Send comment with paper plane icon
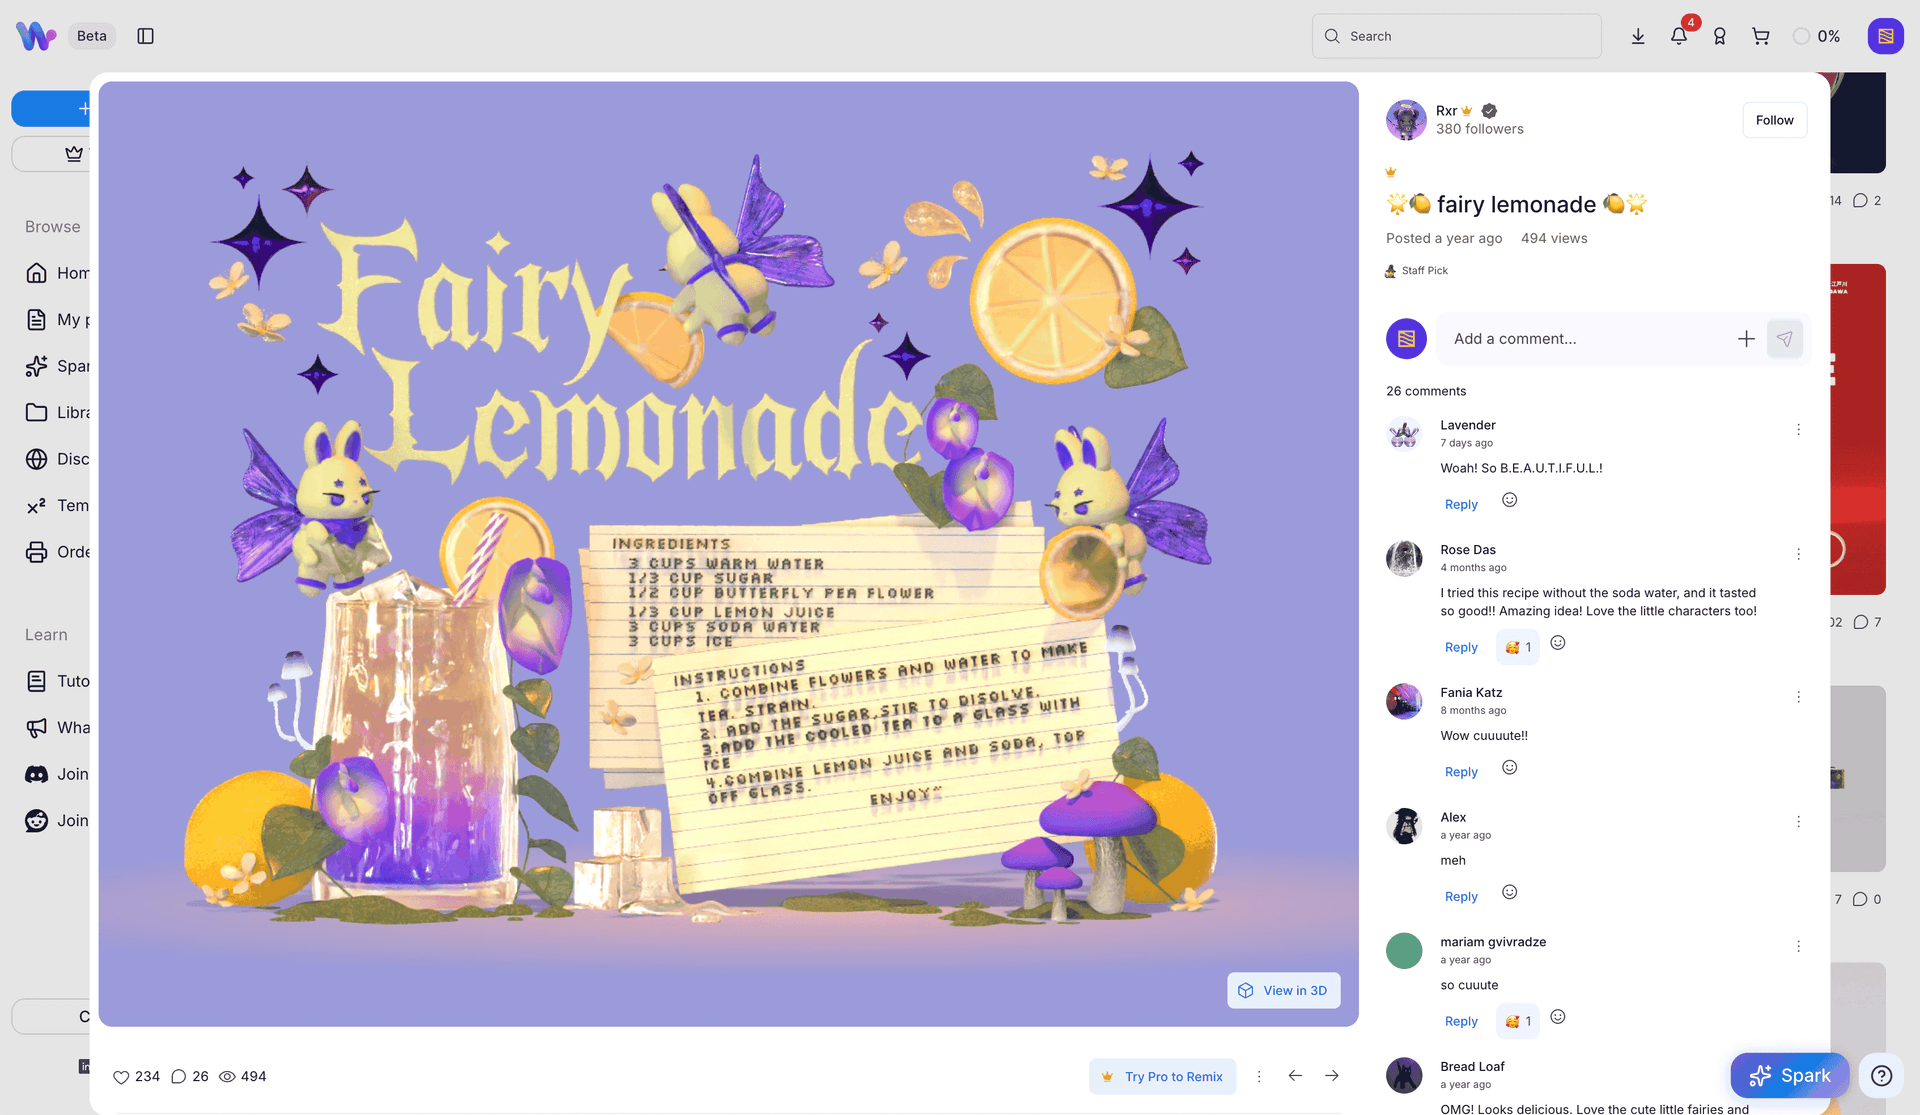Viewport: 1920px width, 1115px height. point(1785,339)
